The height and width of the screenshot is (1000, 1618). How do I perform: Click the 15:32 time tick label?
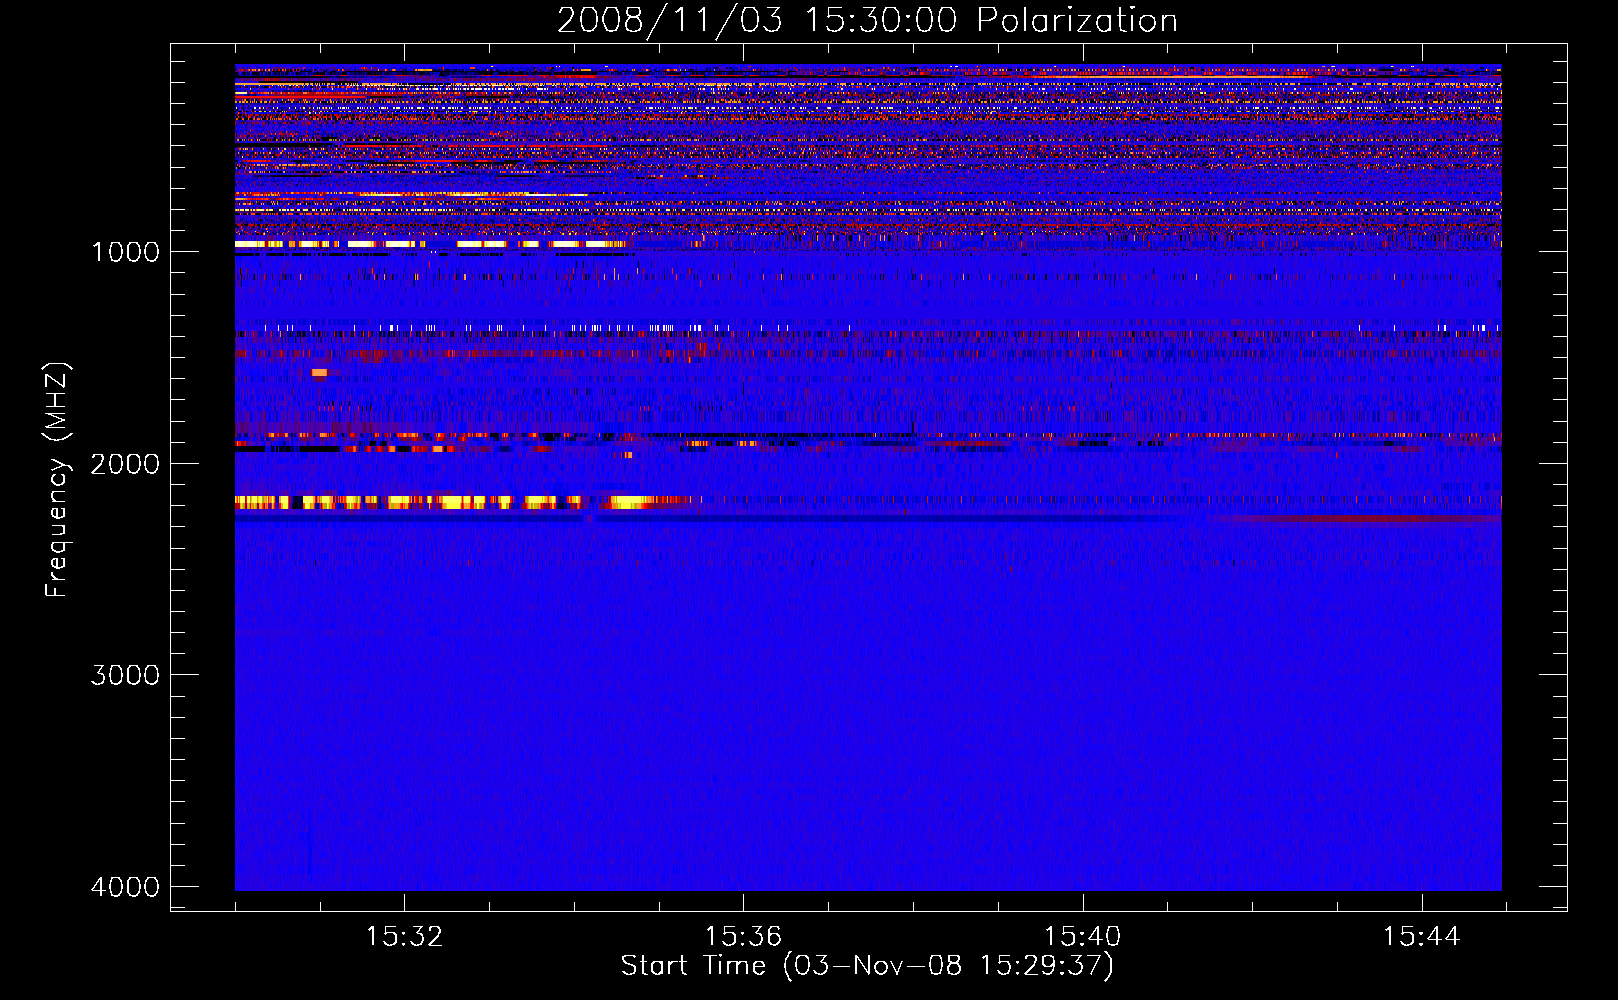[x=404, y=937]
